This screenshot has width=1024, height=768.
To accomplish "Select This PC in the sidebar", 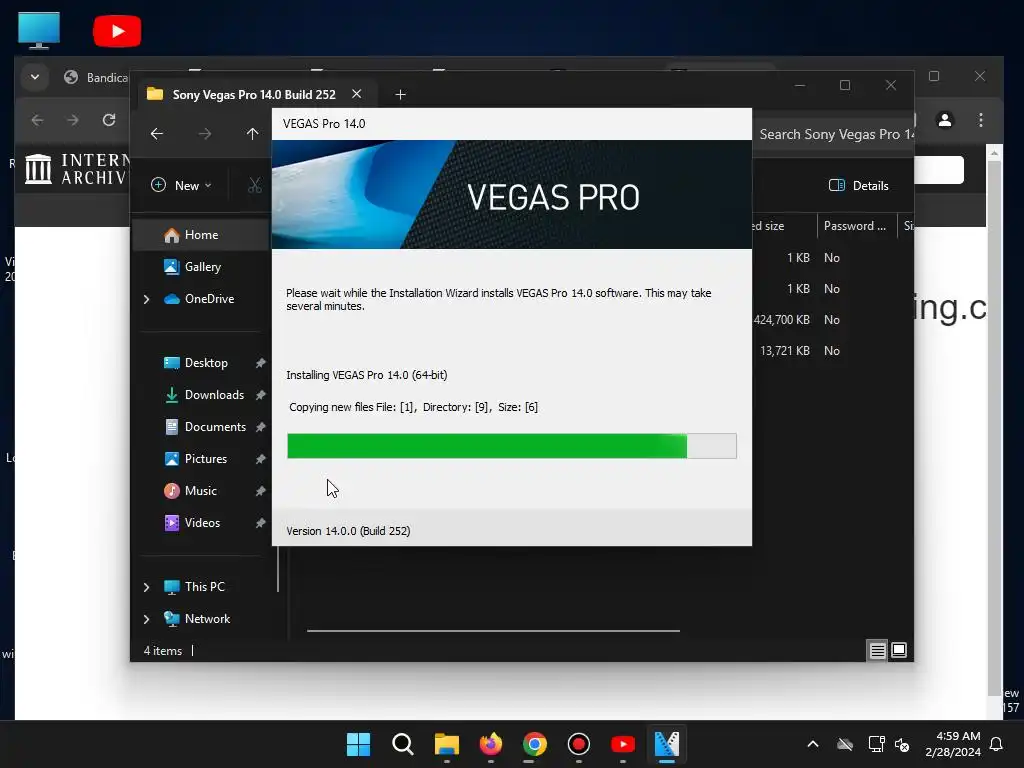I will point(204,587).
